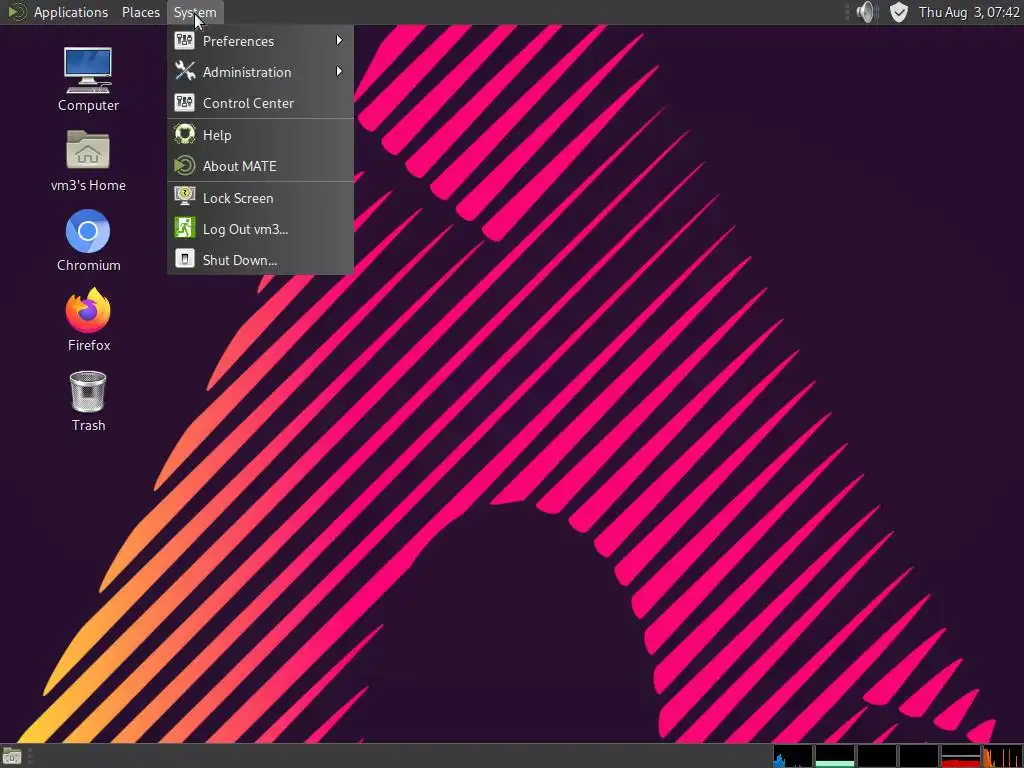This screenshot has width=1024, height=768.
Task: Click the green memory load graph
Action: coord(835,756)
